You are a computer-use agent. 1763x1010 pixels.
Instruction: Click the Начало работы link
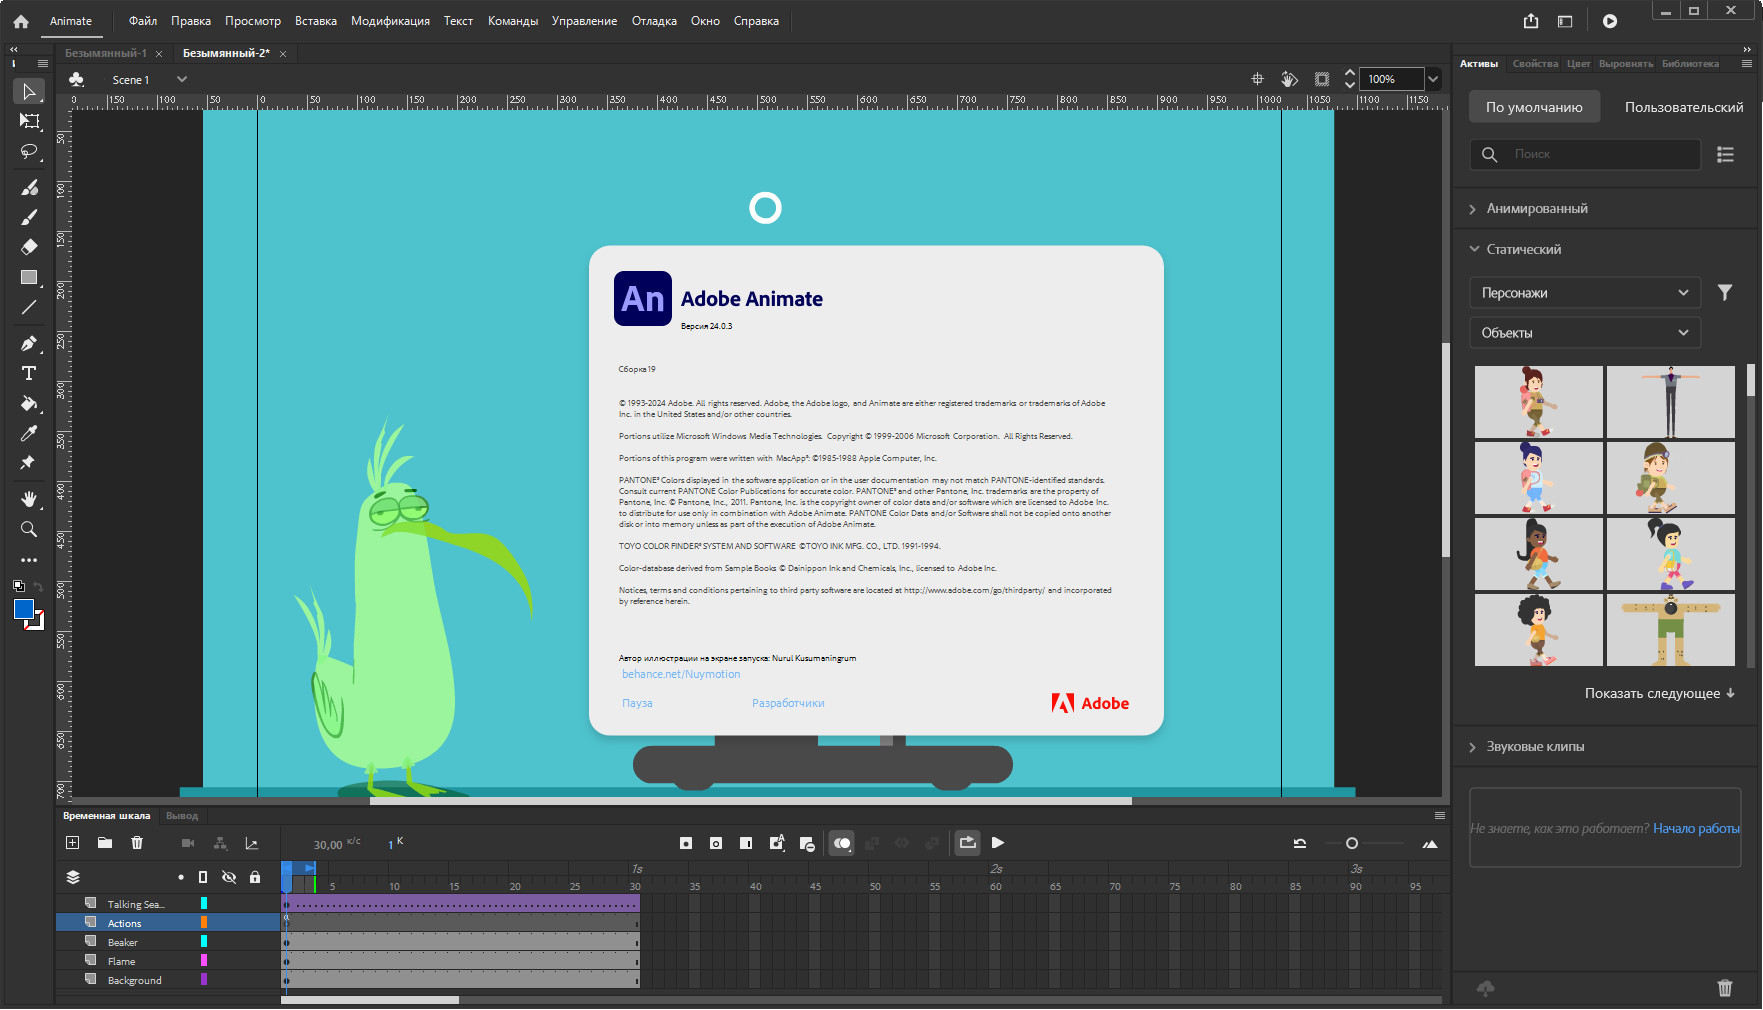(1696, 828)
